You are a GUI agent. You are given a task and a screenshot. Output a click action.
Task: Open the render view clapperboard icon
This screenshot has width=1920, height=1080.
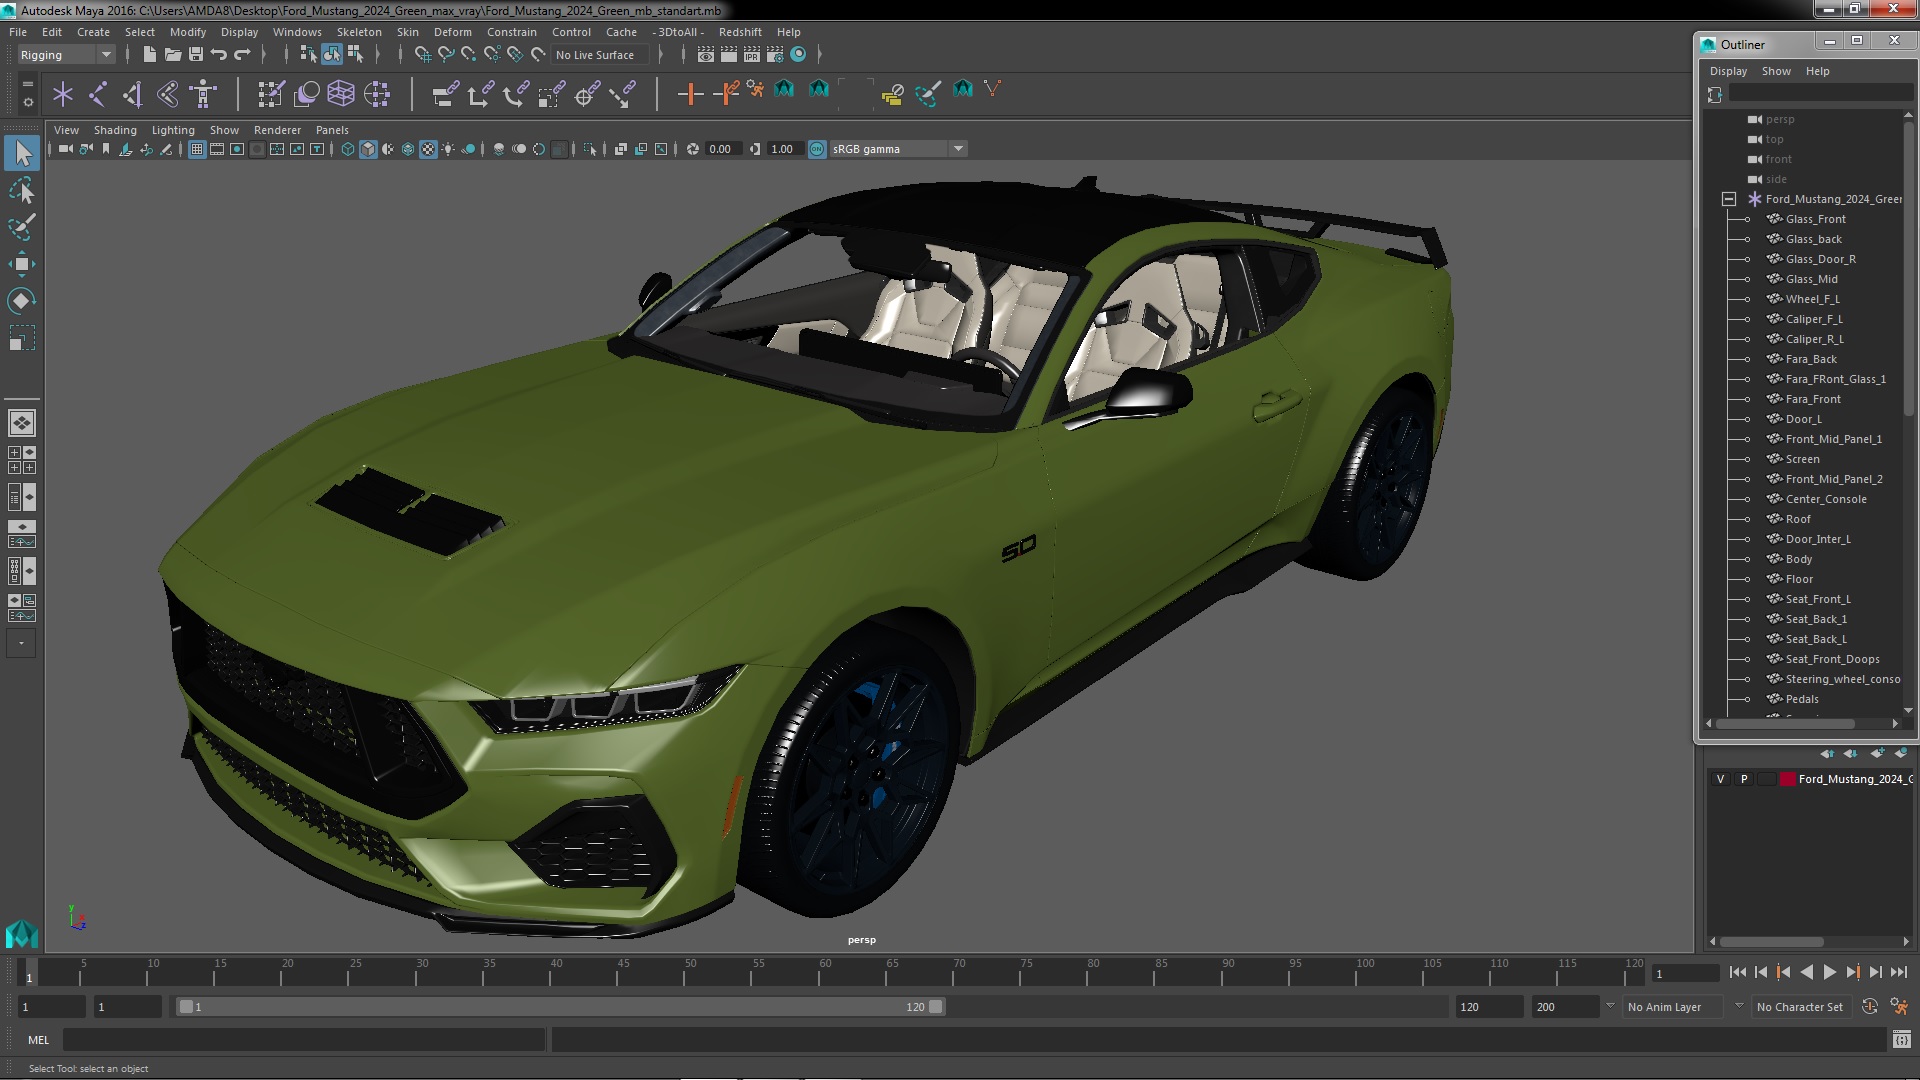point(706,55)
